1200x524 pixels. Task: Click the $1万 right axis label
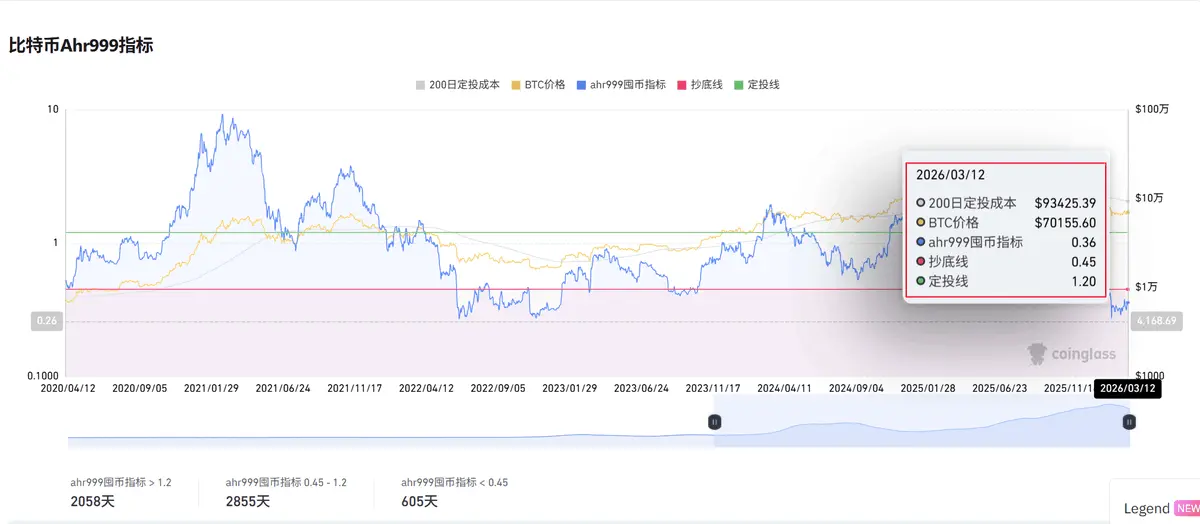click(1148, 287)
